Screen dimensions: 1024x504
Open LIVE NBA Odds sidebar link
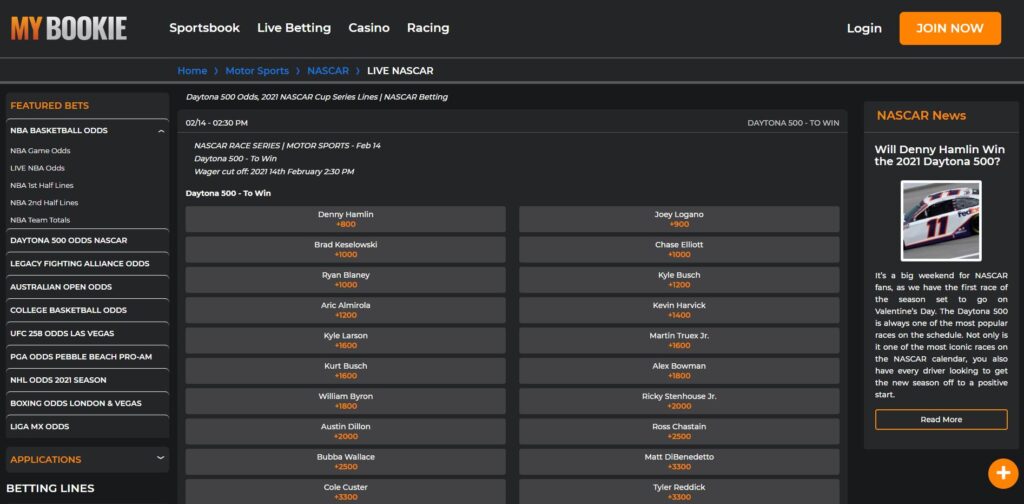(38, 168)
